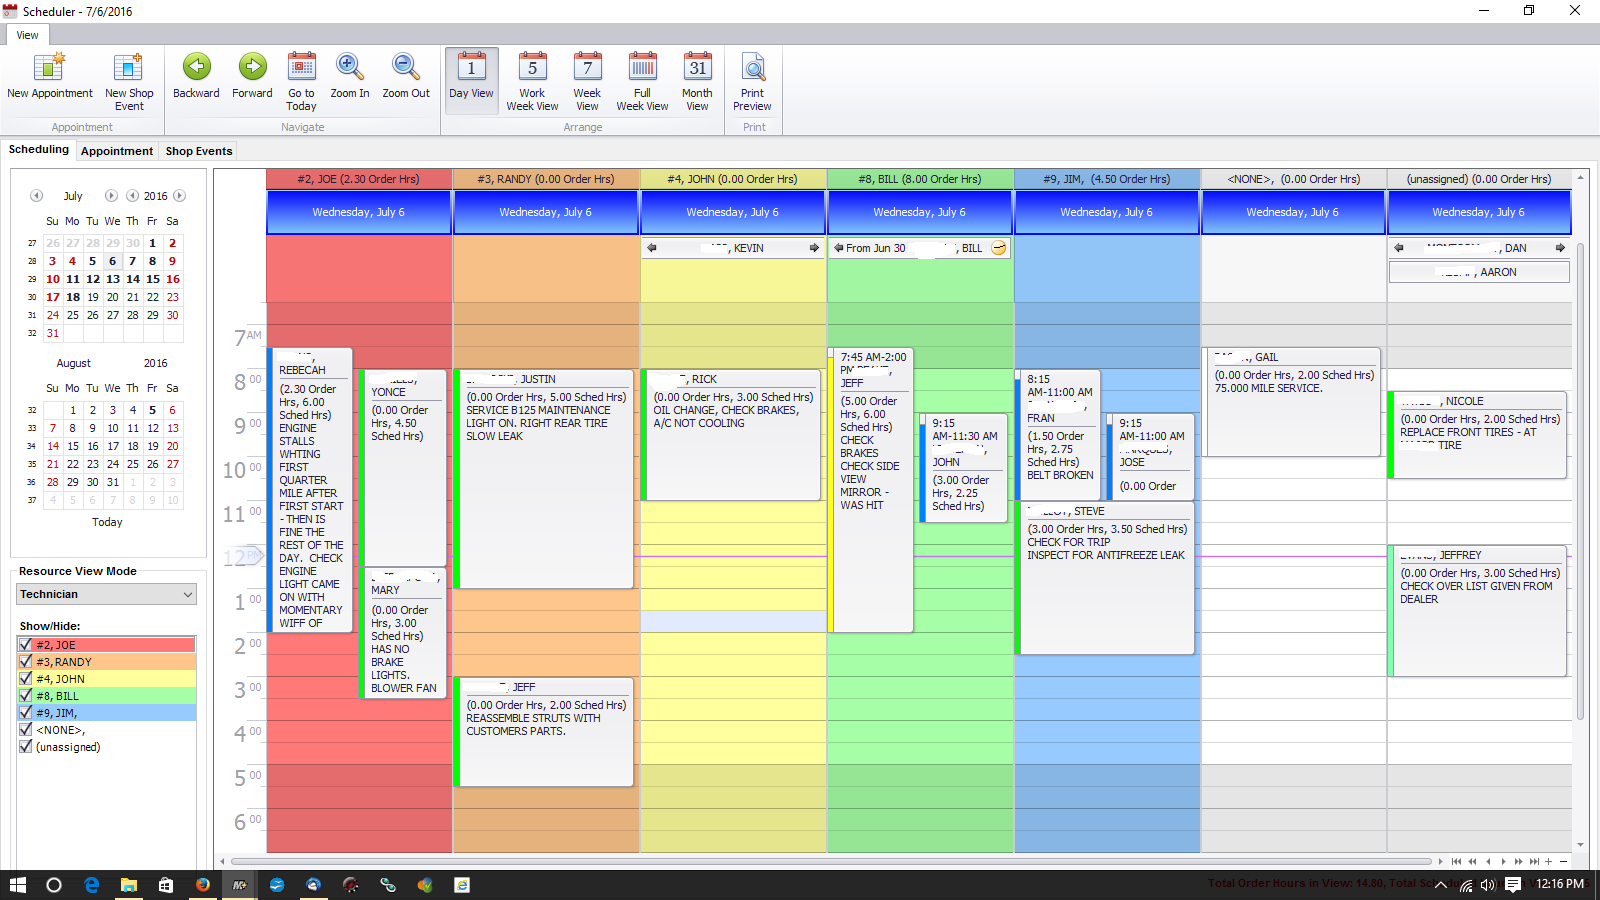Viewport: 1600px width, 900px height.
Task: Open STEVE check for trip appointment
Action: [x=1105, y=578]
